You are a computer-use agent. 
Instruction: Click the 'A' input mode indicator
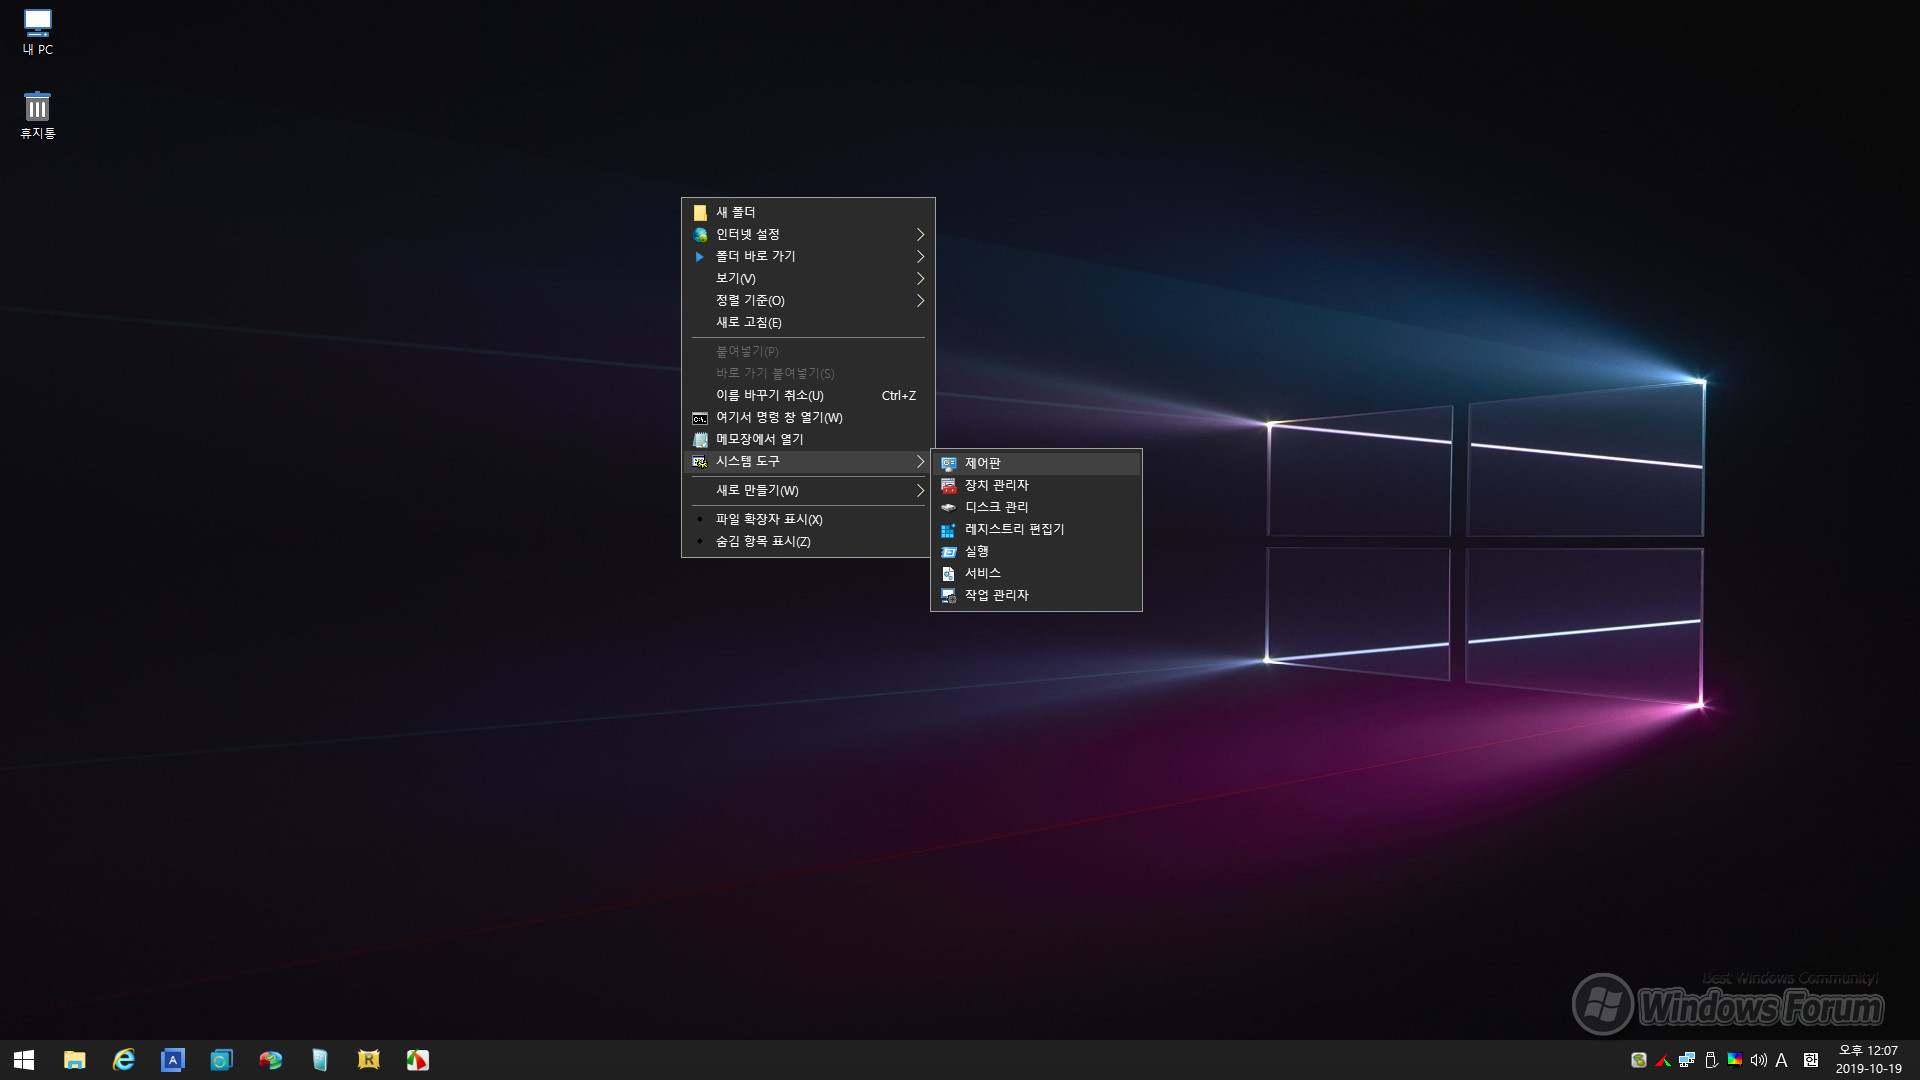point(1781,1060)
